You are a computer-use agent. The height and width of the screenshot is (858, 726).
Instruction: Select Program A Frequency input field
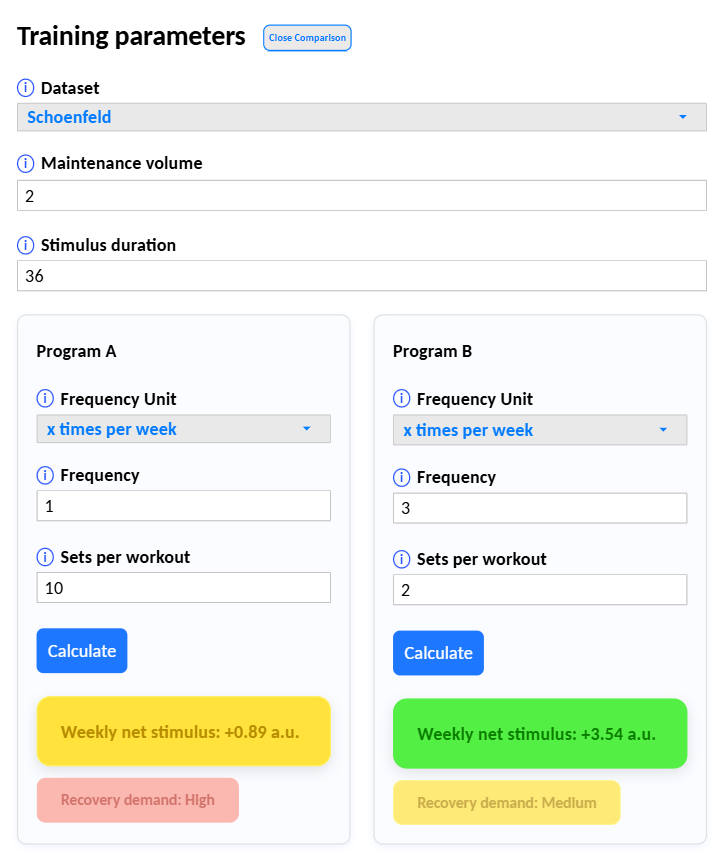183,506
